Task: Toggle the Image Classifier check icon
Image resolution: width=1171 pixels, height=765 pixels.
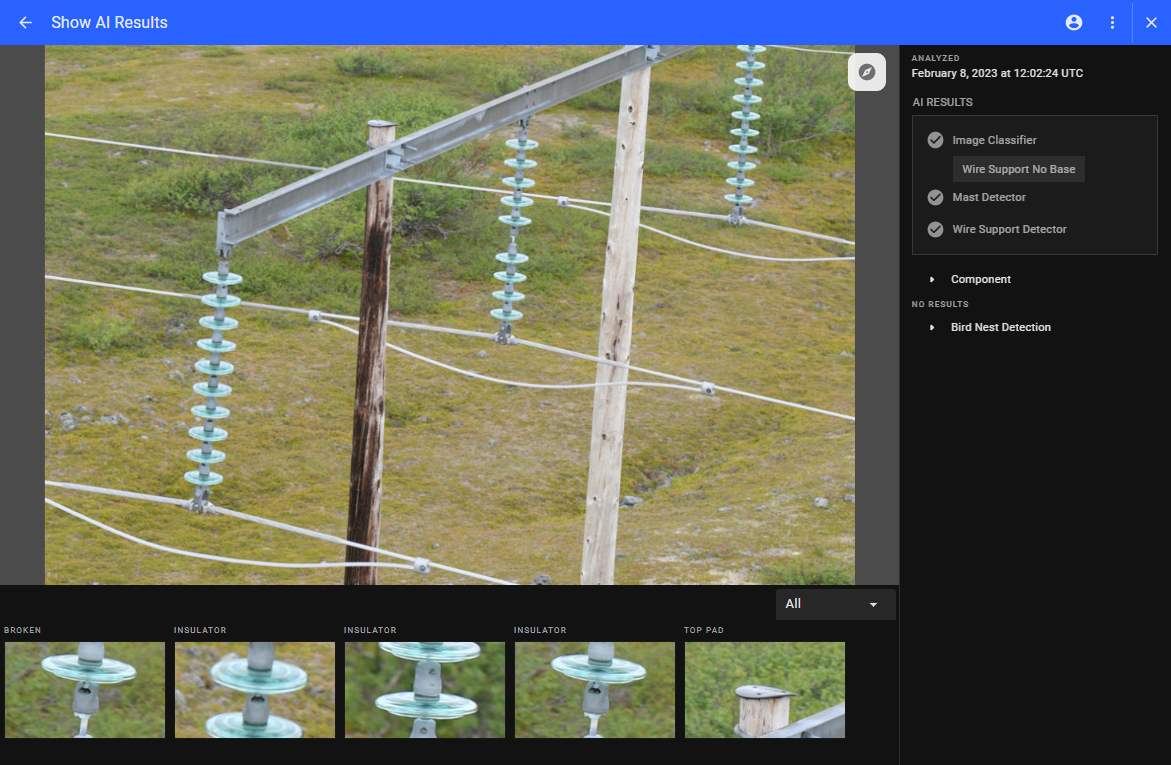Action: (x=935, y=140)
